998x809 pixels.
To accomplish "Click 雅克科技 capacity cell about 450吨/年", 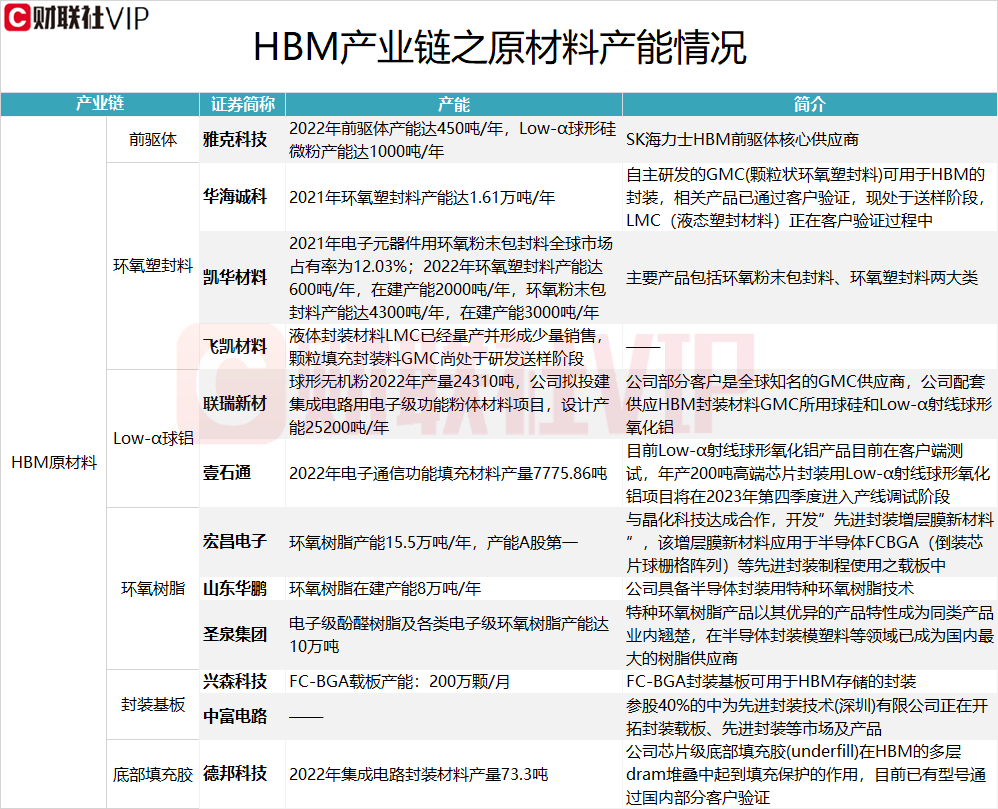I will [454, 139].
